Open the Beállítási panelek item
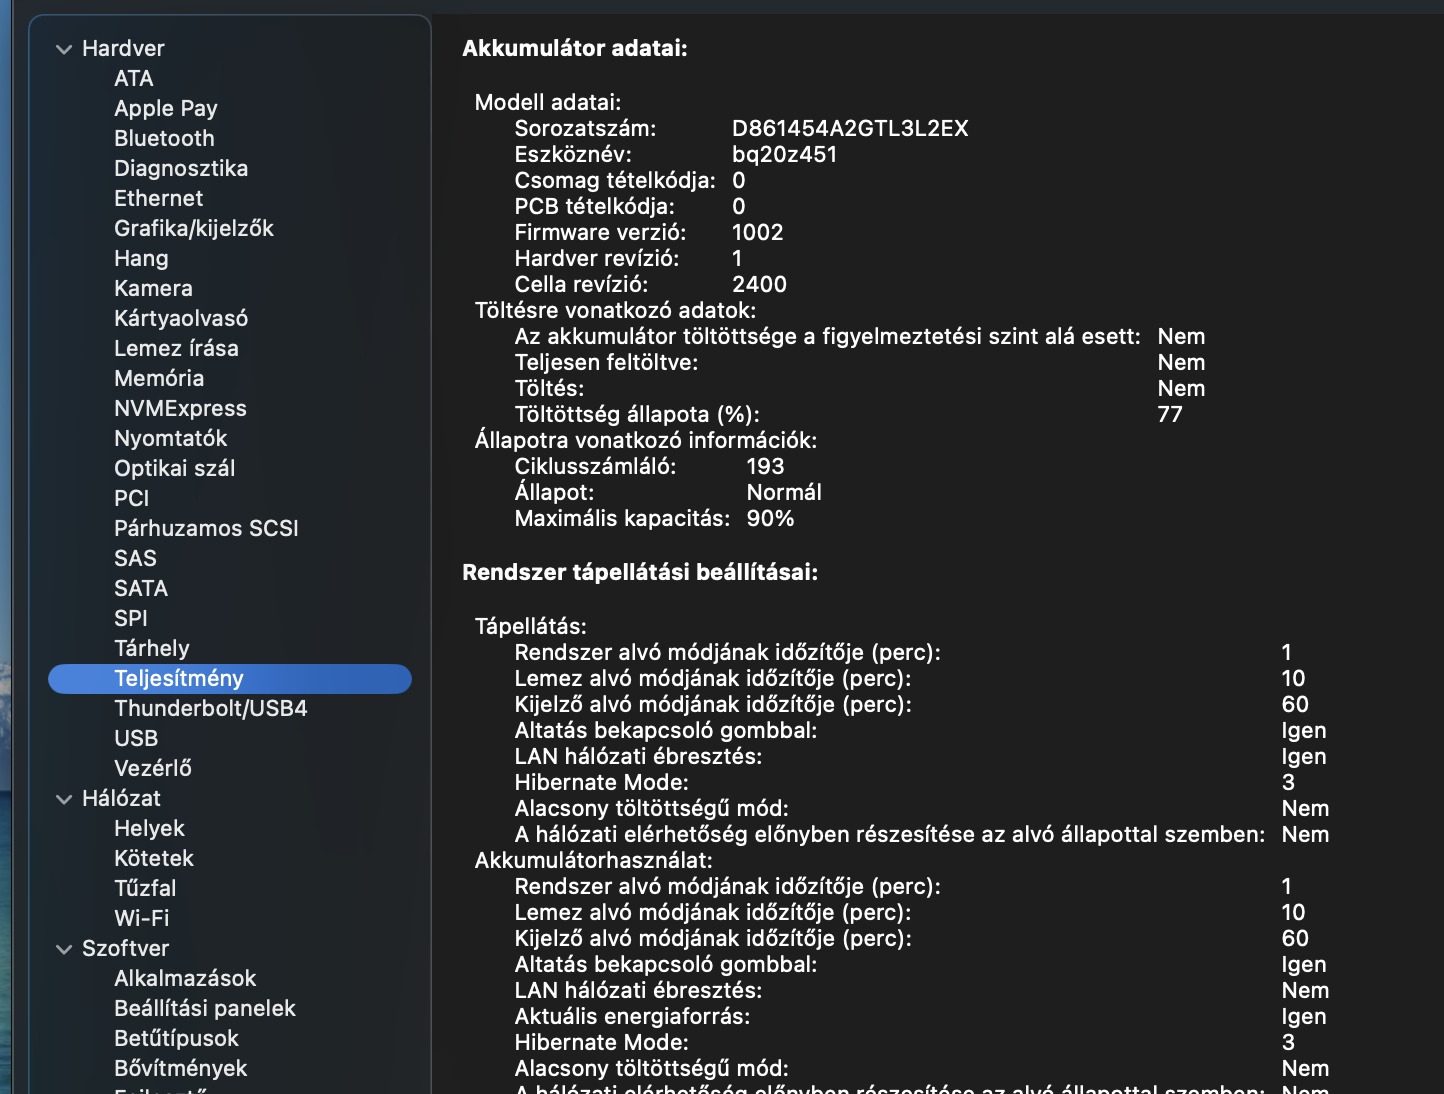Image resolution: width=1444 pixels, height=1094 pixels. point(205,1008)
